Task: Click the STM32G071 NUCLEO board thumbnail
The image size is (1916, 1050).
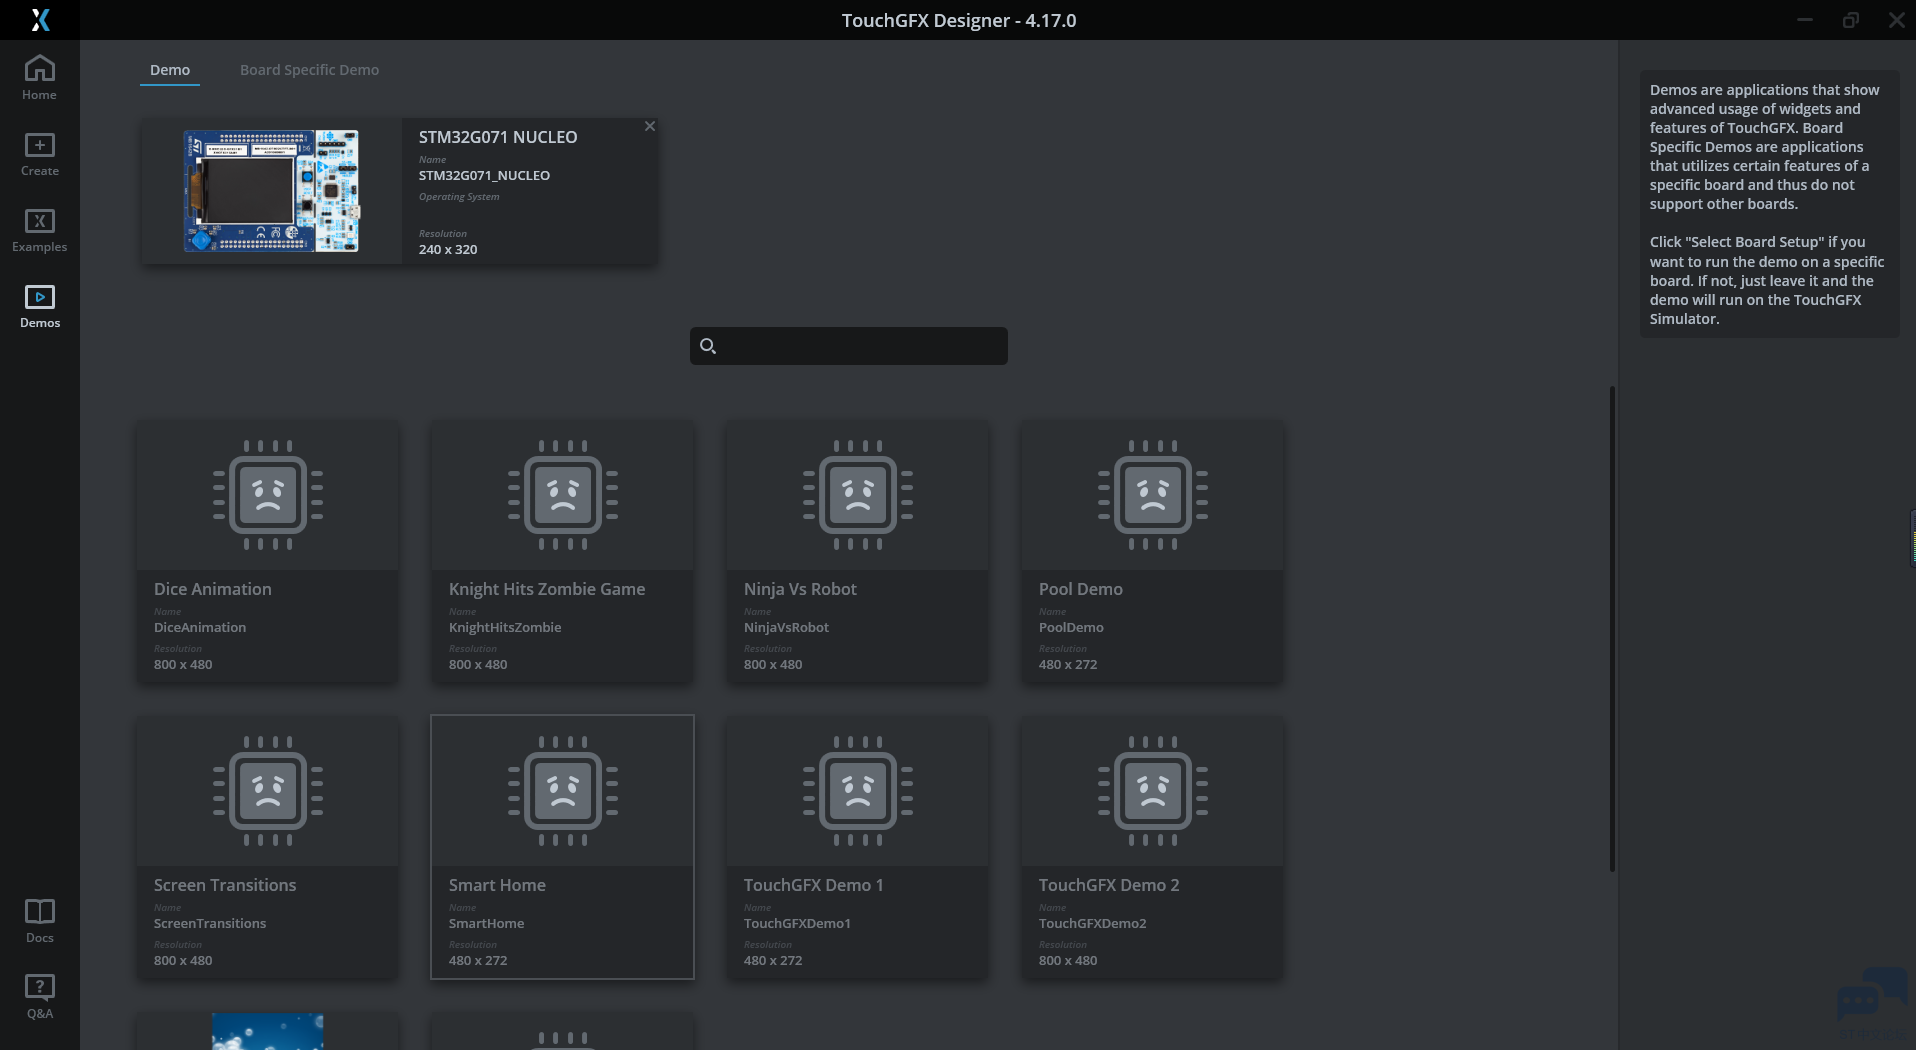Action: (x=271, y=191)
